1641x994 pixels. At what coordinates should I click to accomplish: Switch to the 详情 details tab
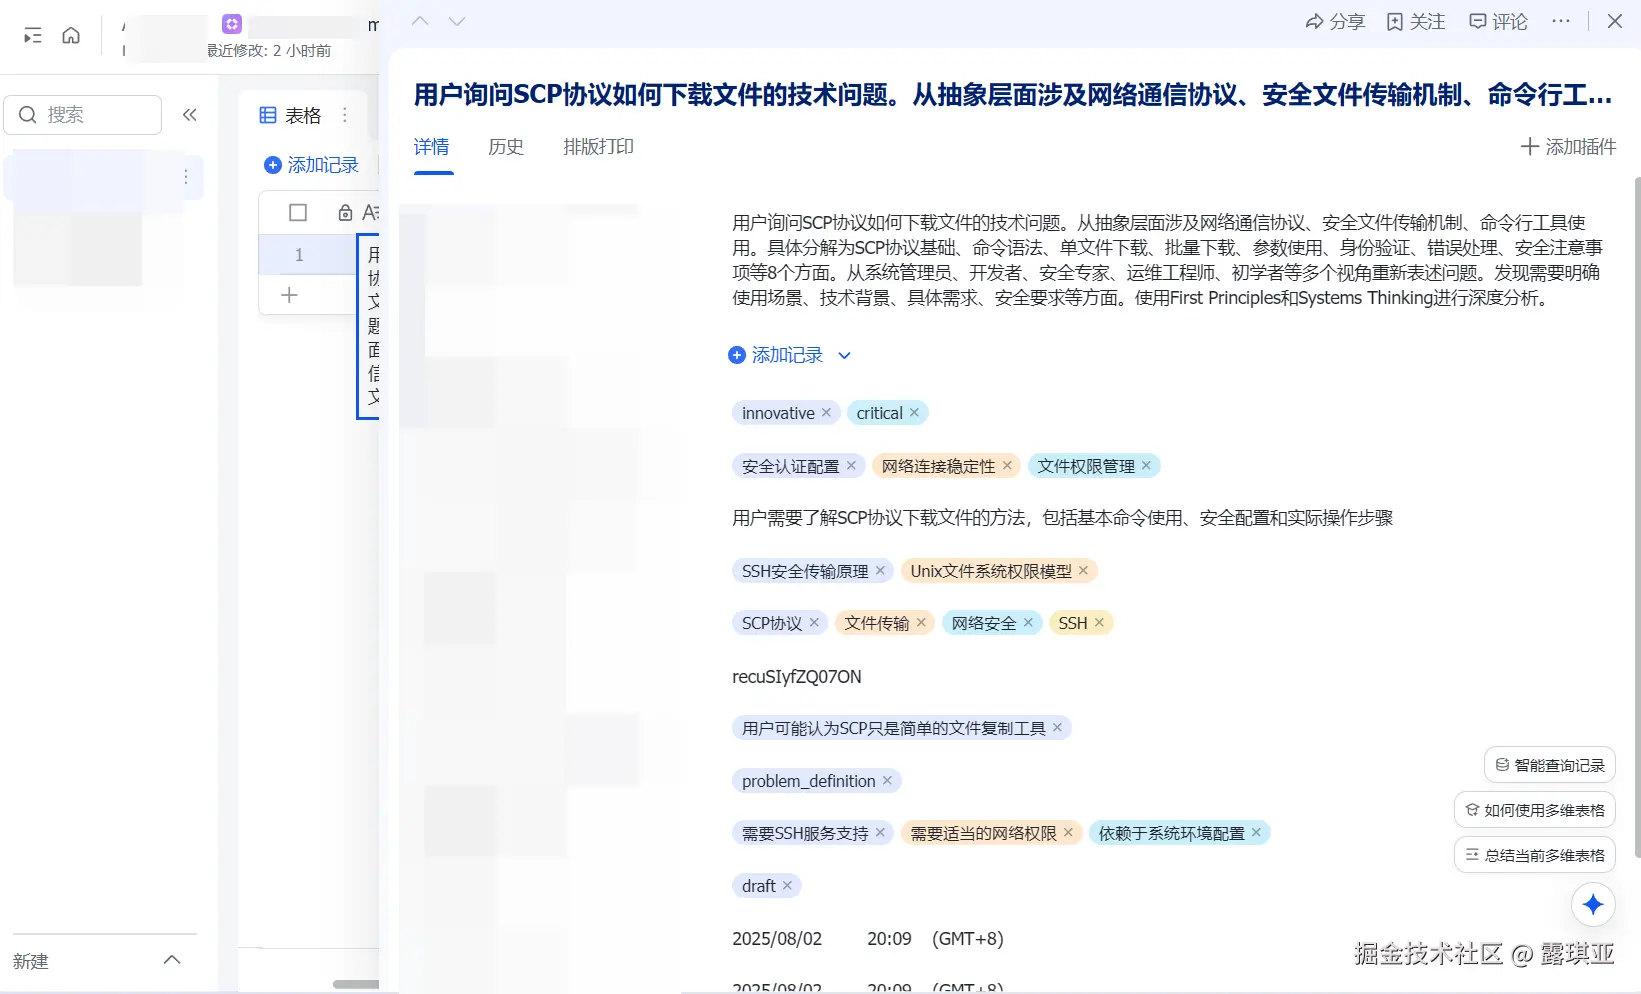(432, 147)
